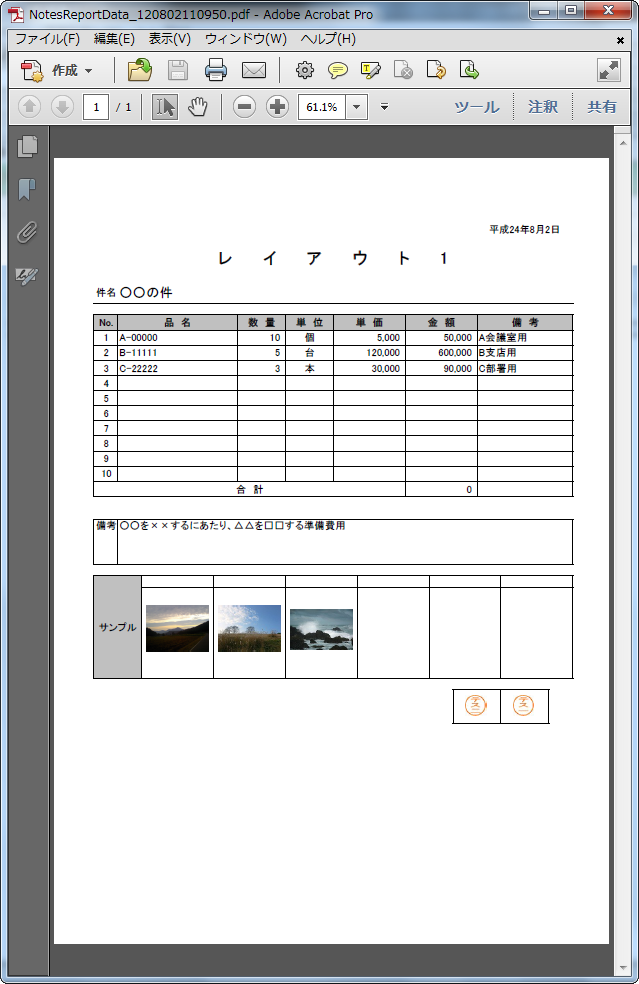Click the サンプル label cell
The width and height of the screenshot is (639, 984).
tap(117, 627)
